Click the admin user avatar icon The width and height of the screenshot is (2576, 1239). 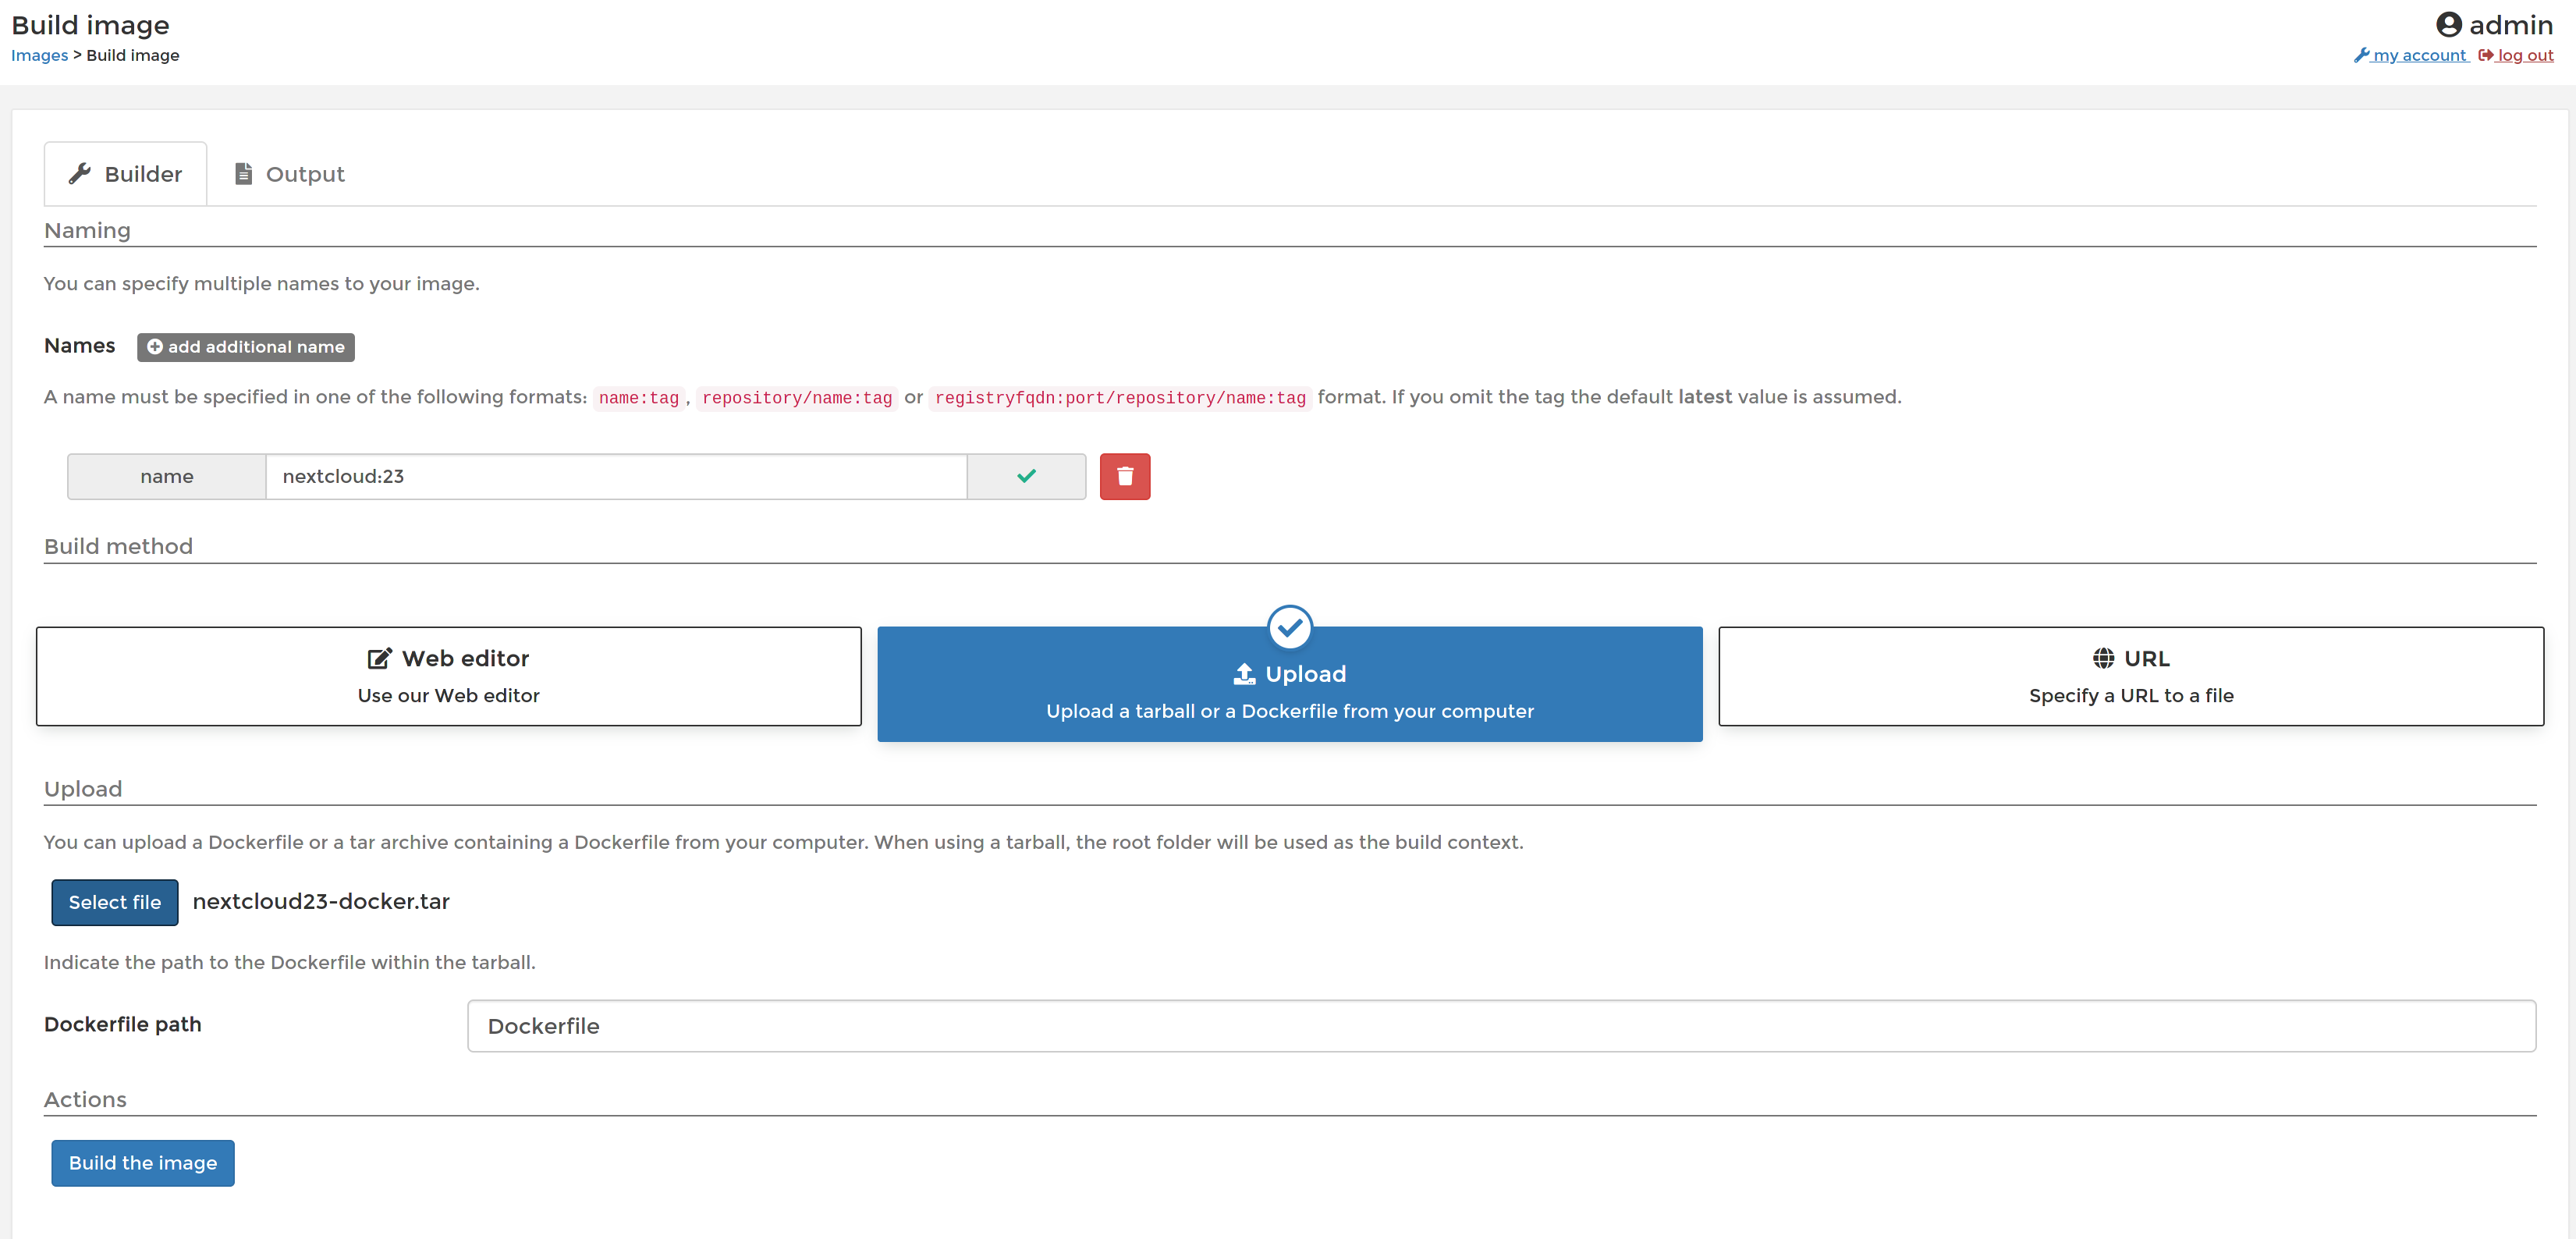tap(2448, 24)
